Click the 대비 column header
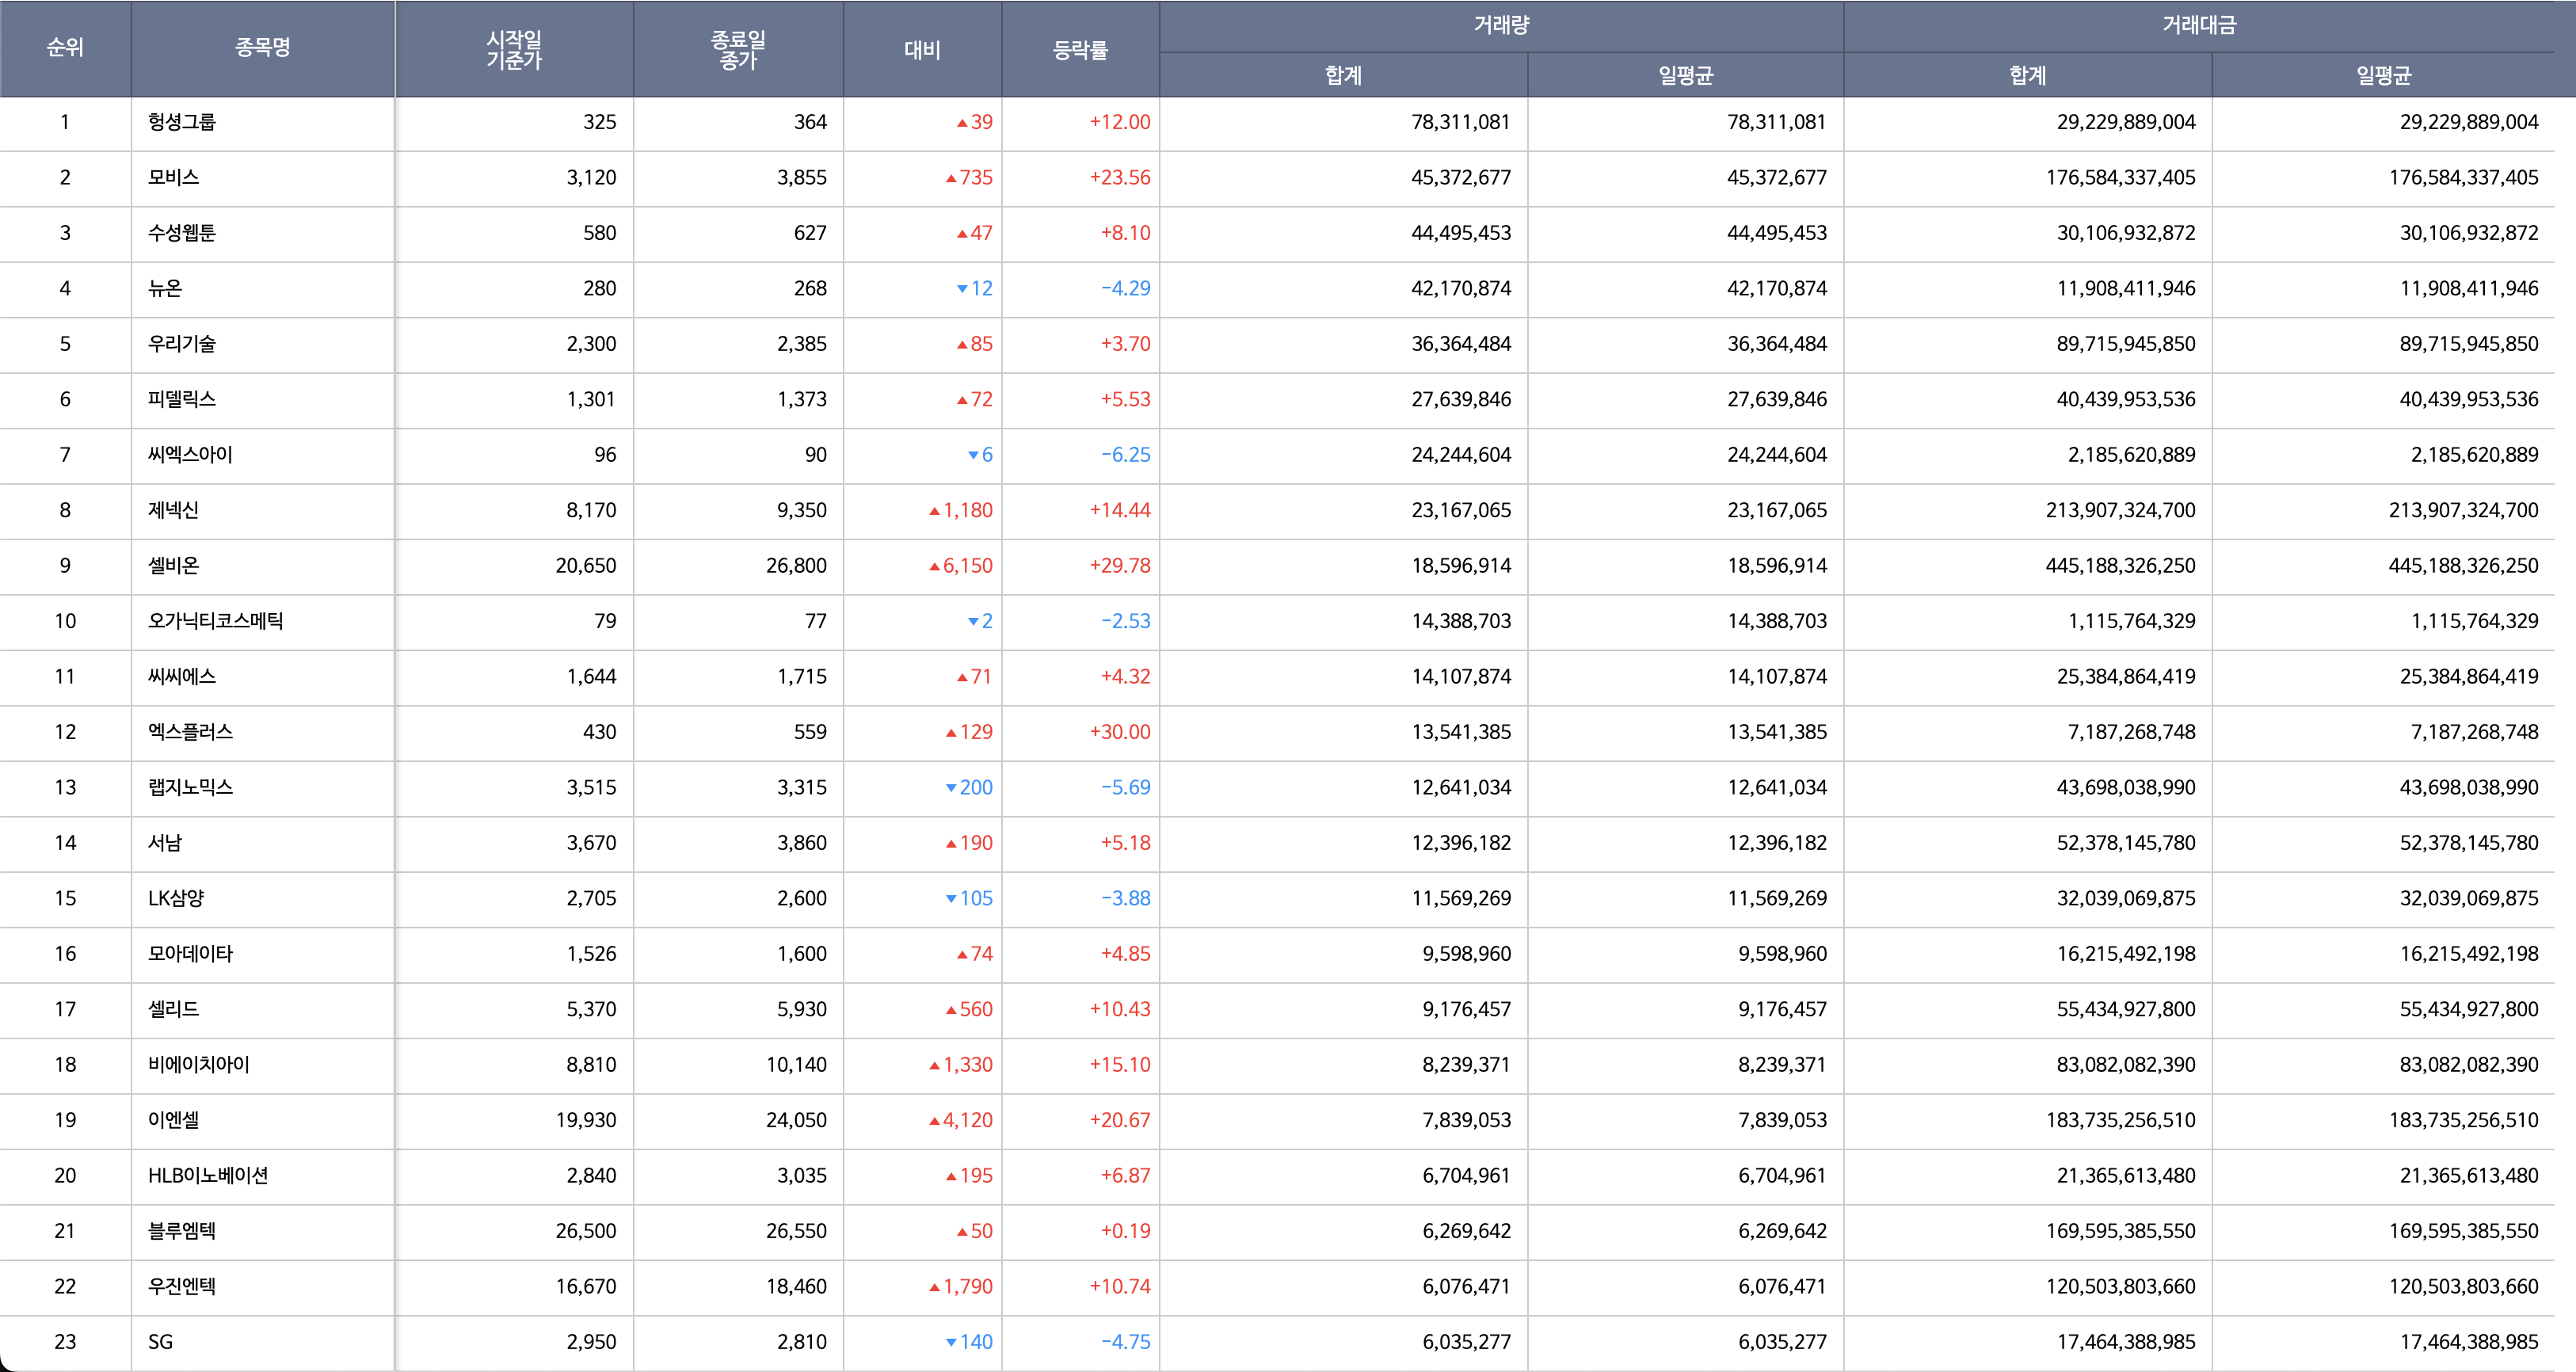The image size is (2576, 1372). click(922, 50)
